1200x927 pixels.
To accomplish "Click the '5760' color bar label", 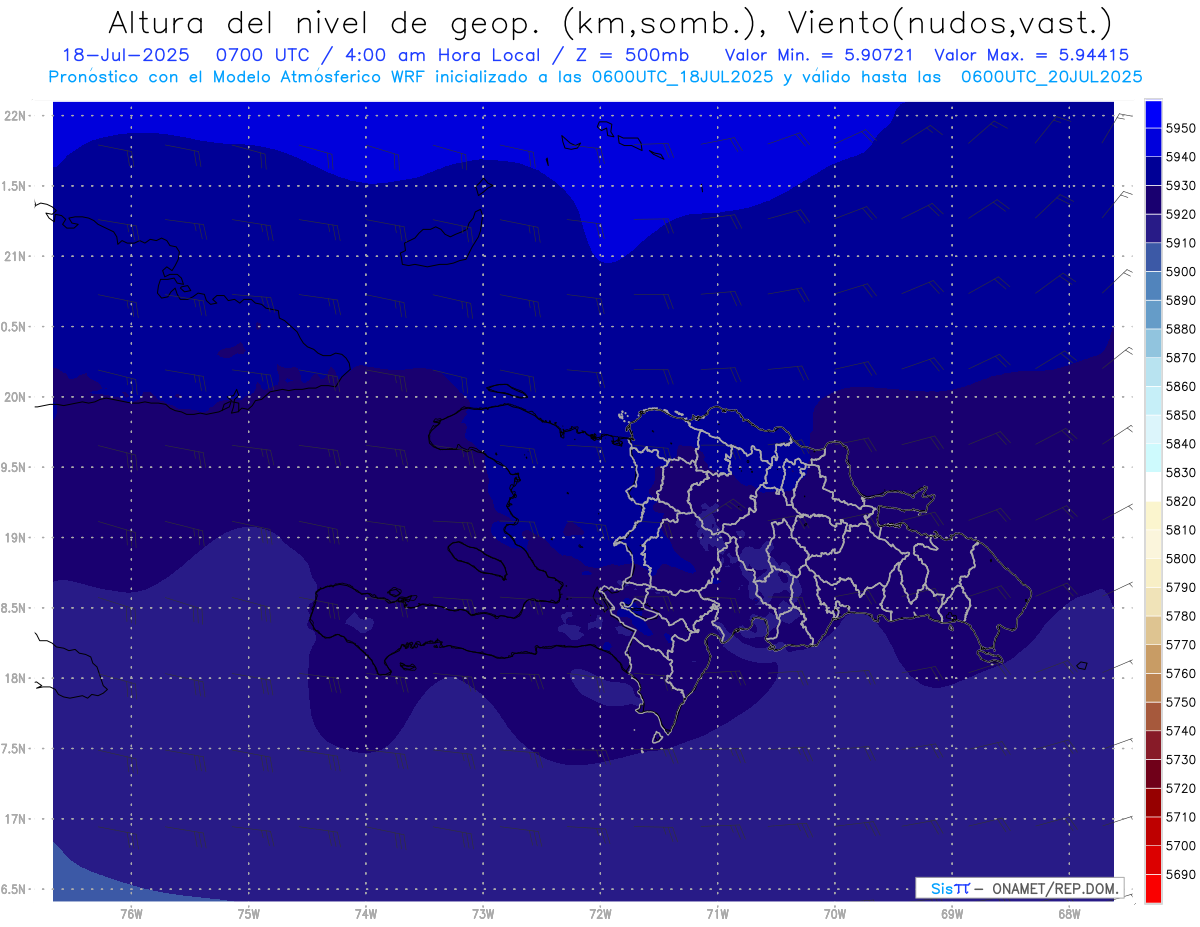I will 1180,674.
